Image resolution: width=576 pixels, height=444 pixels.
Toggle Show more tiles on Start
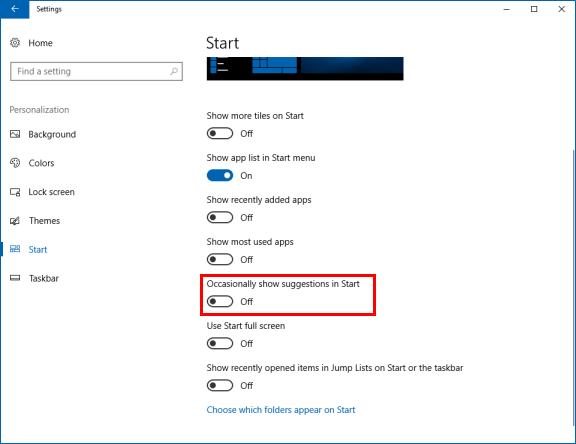[x=220, y=133]
